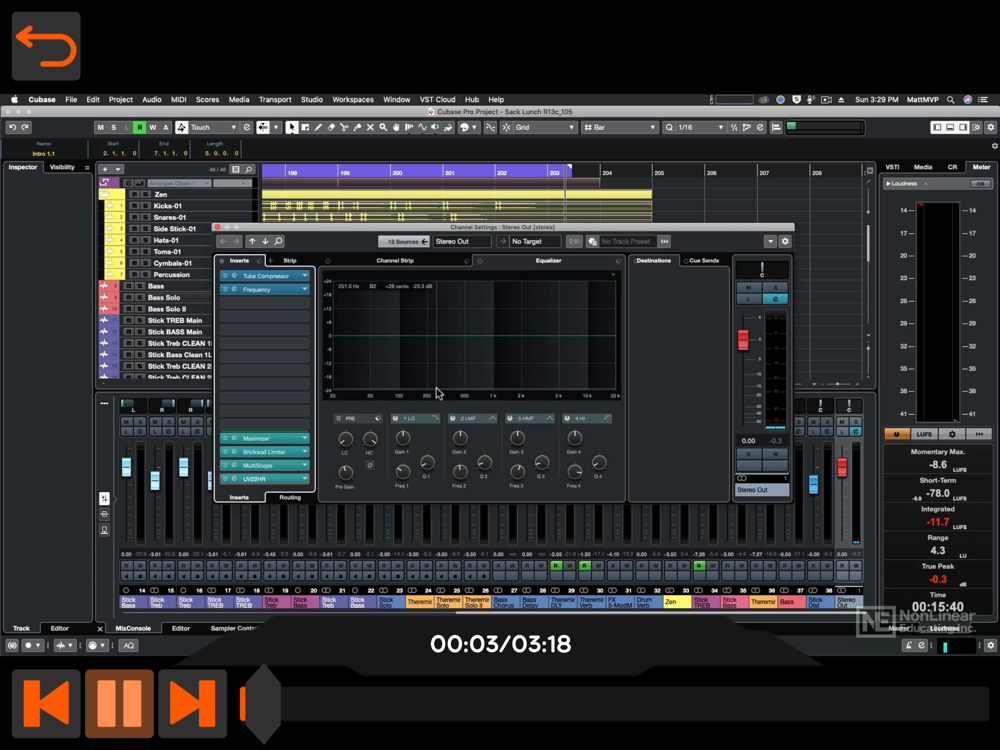Go to next channel down arrow
This screenshot has width=1000, height=750.
(x=265, y=241)
